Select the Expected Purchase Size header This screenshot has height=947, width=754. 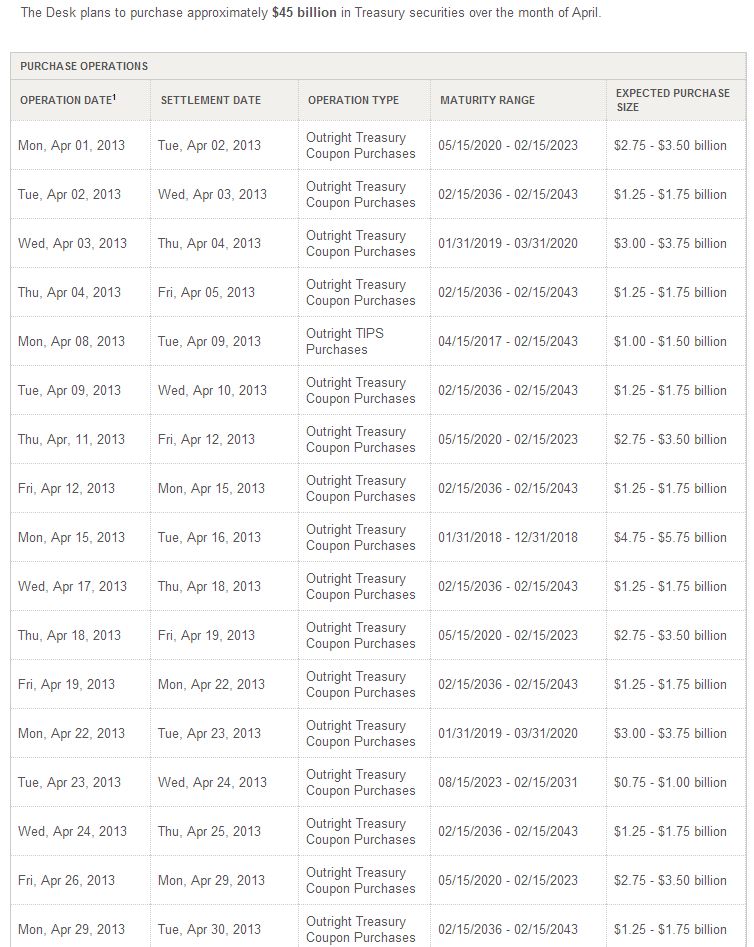pyautogui.click(x=672, y=100)
